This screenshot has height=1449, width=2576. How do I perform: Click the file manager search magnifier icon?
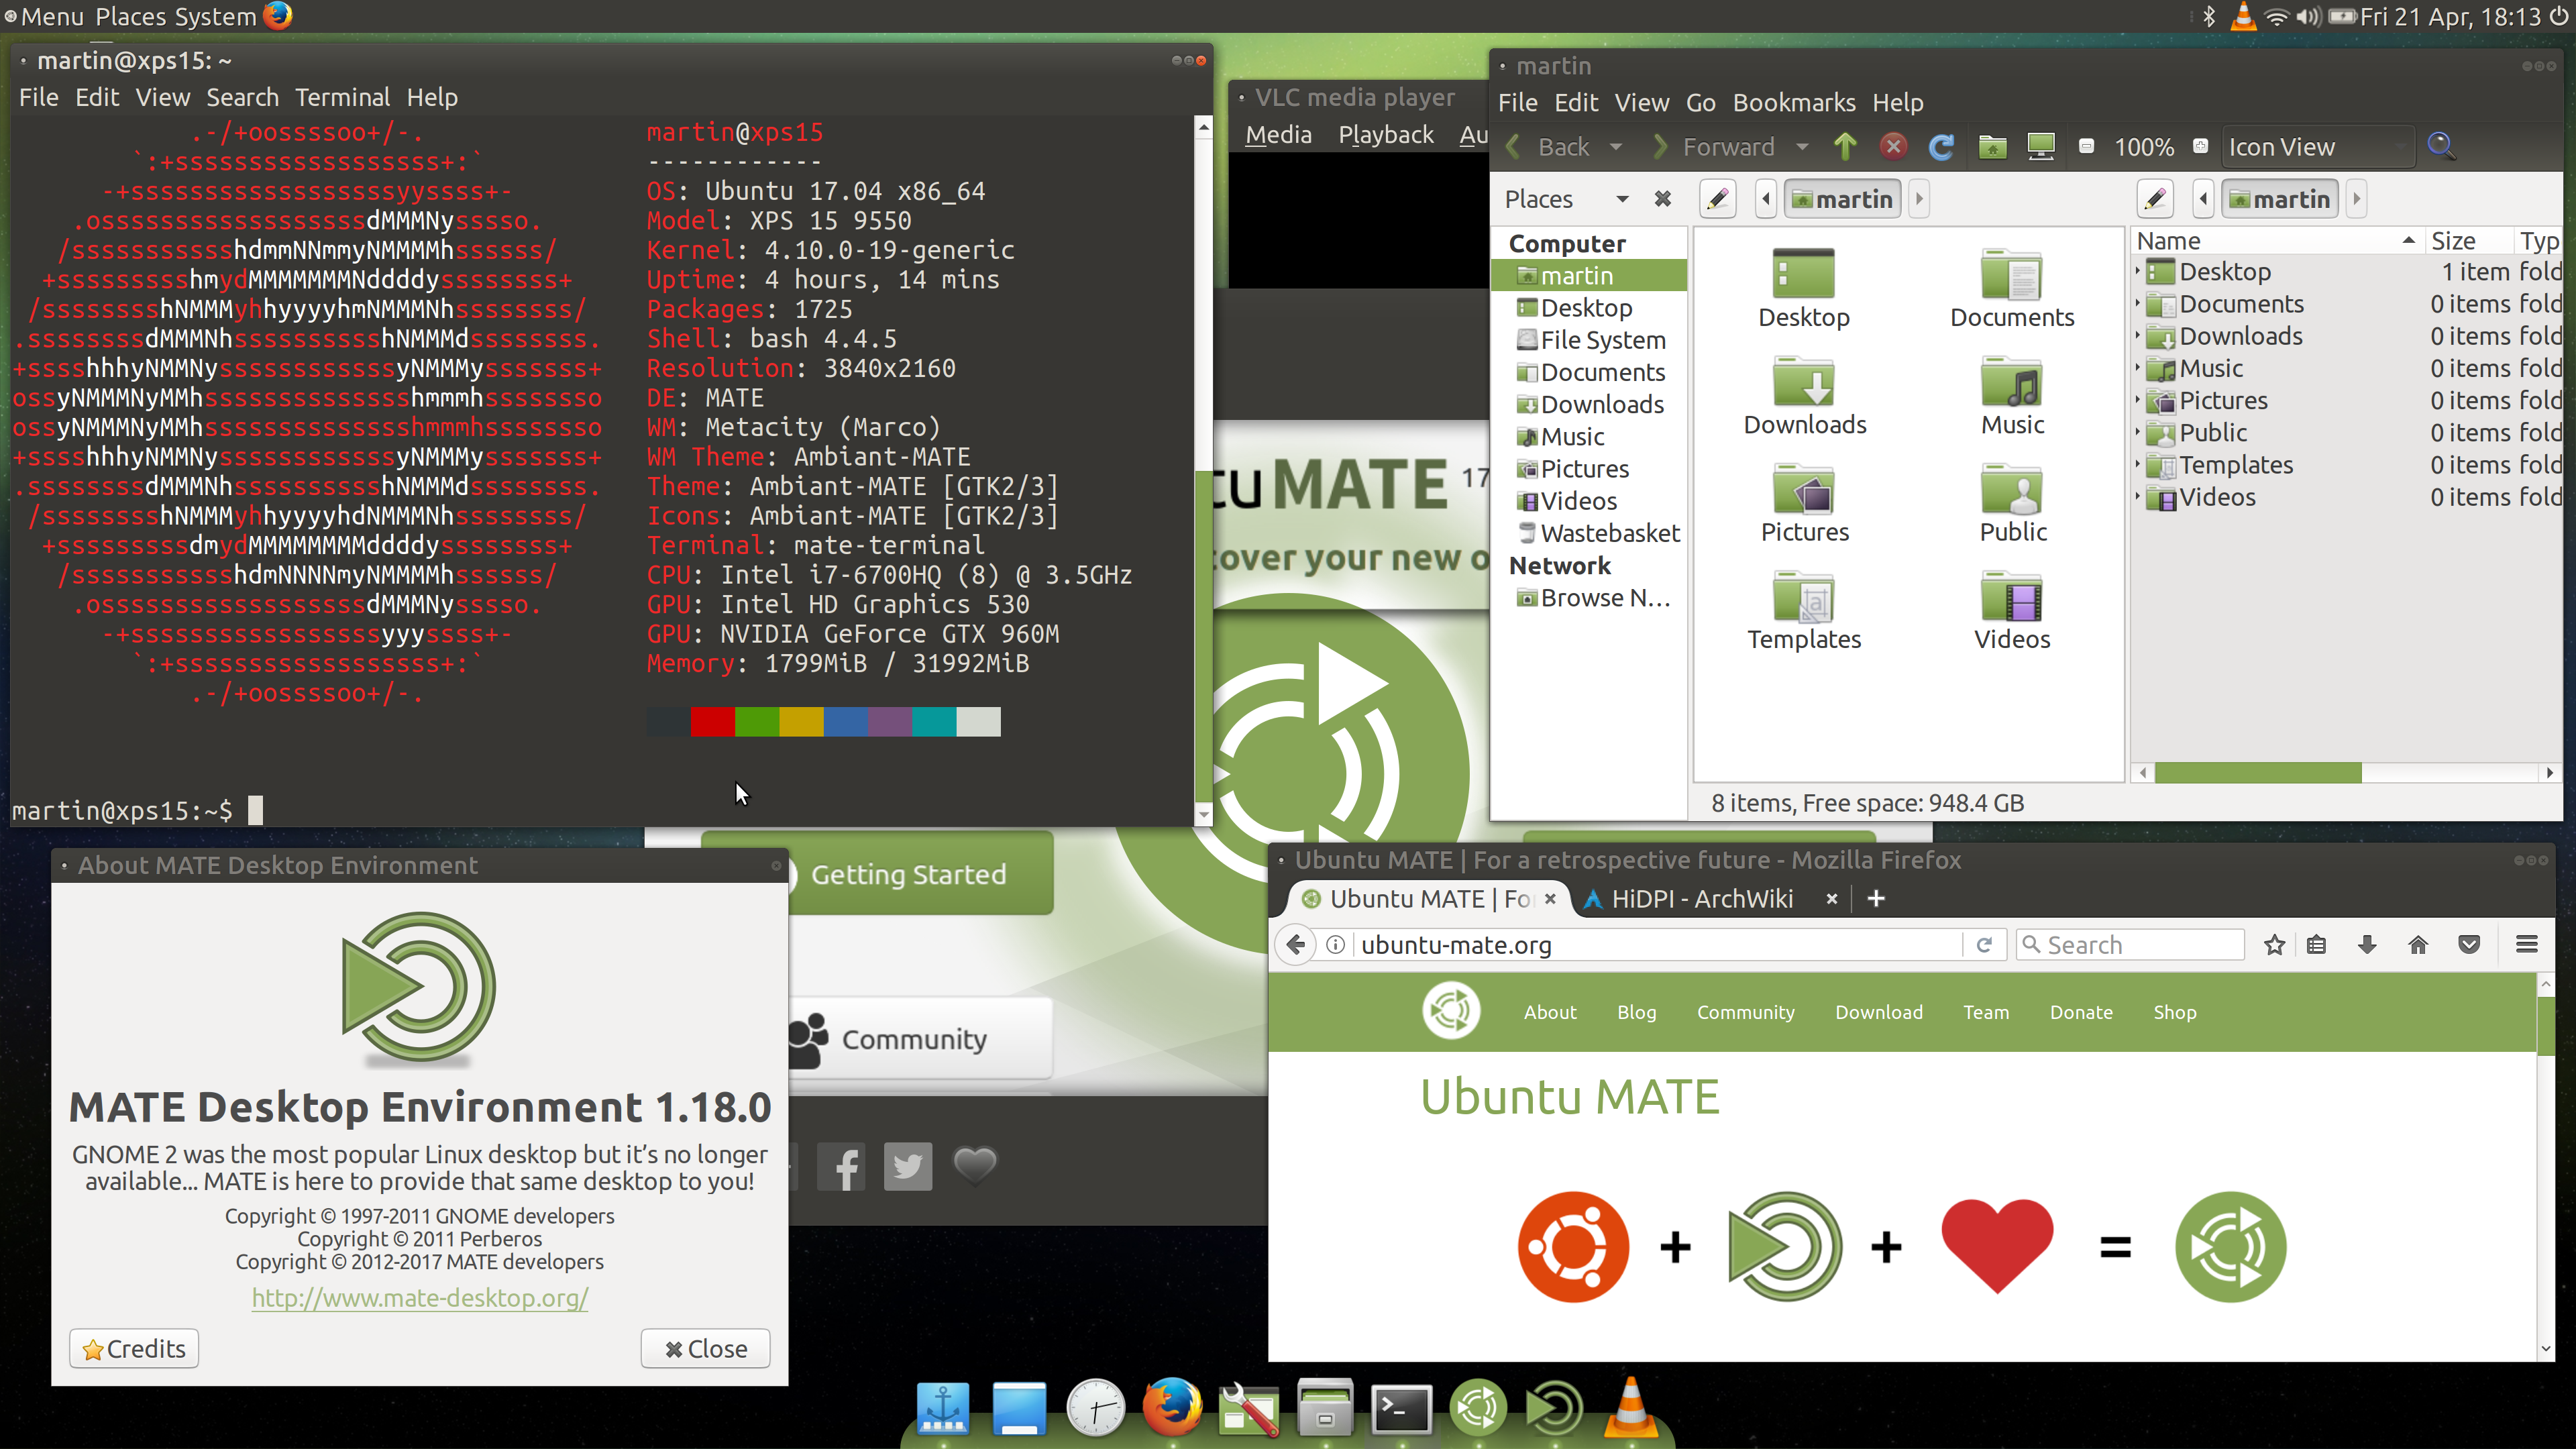2441,146
